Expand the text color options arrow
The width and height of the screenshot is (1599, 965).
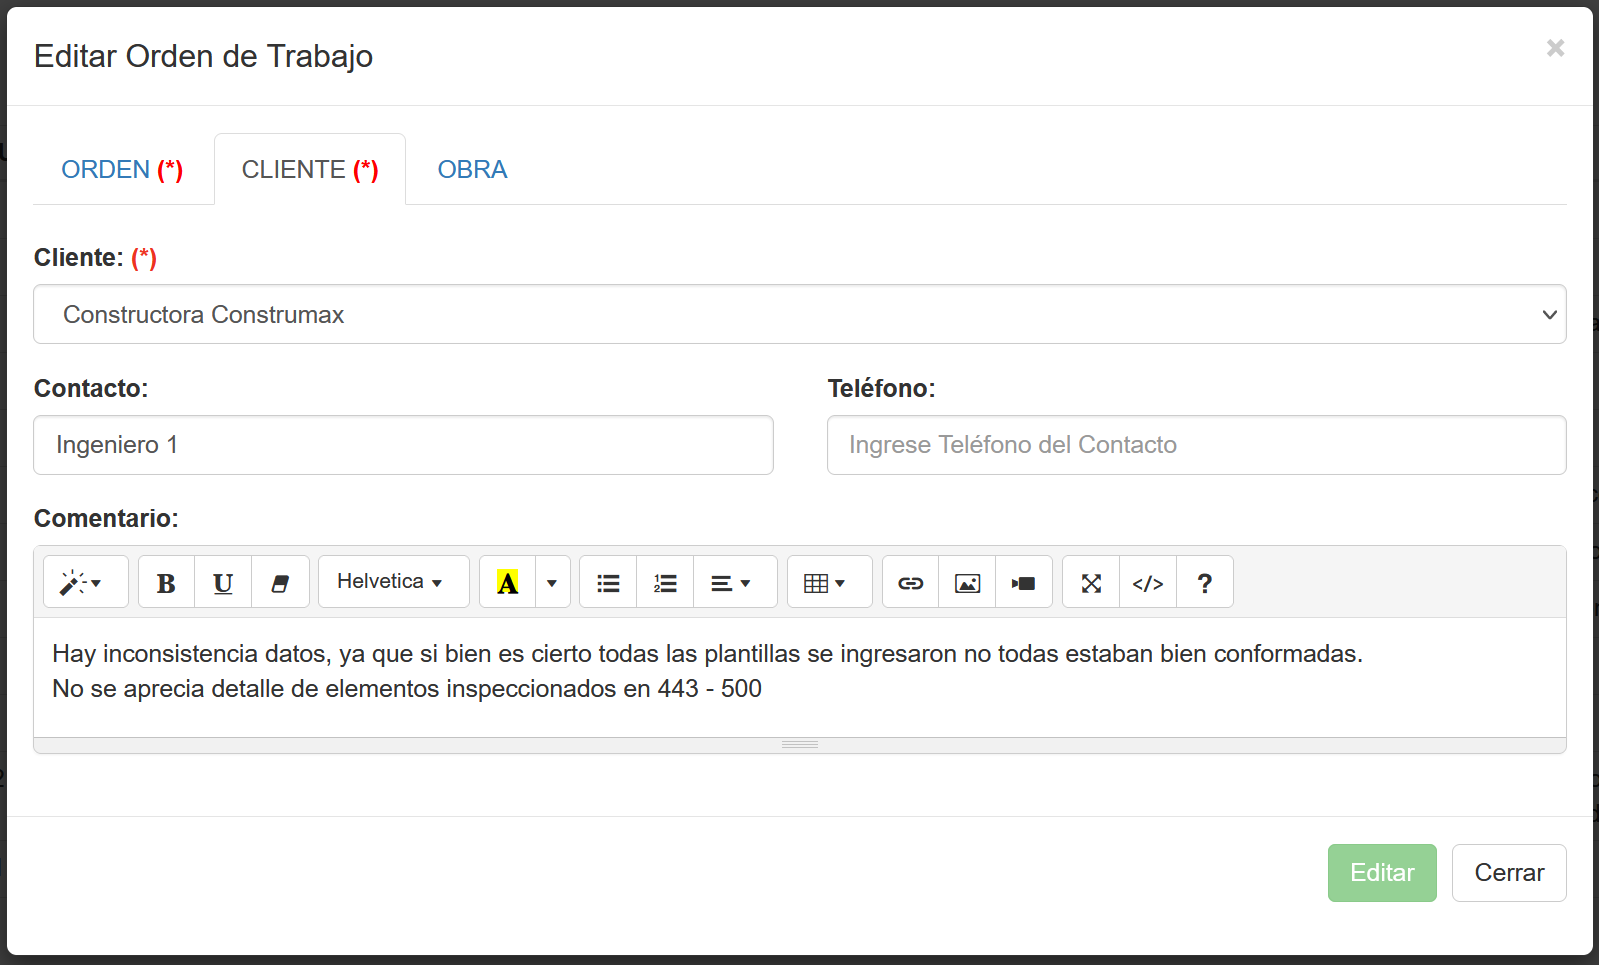pyautogui.click(x=552, y=583)
